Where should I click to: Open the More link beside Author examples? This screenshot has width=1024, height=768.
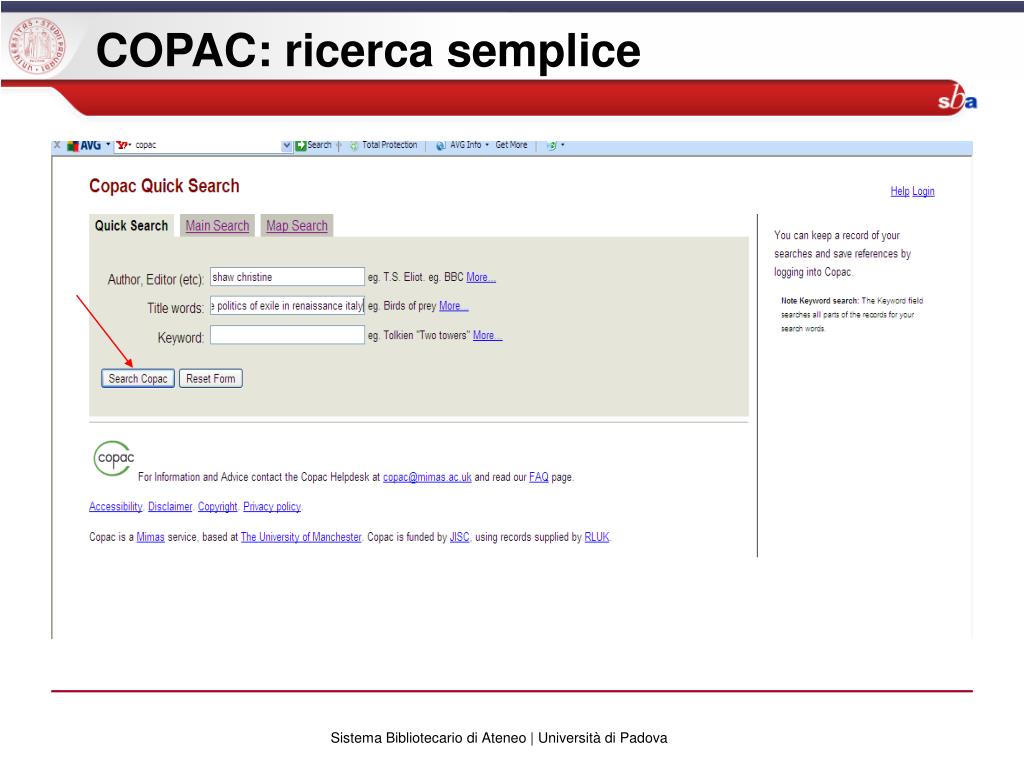tap(481, 277)
